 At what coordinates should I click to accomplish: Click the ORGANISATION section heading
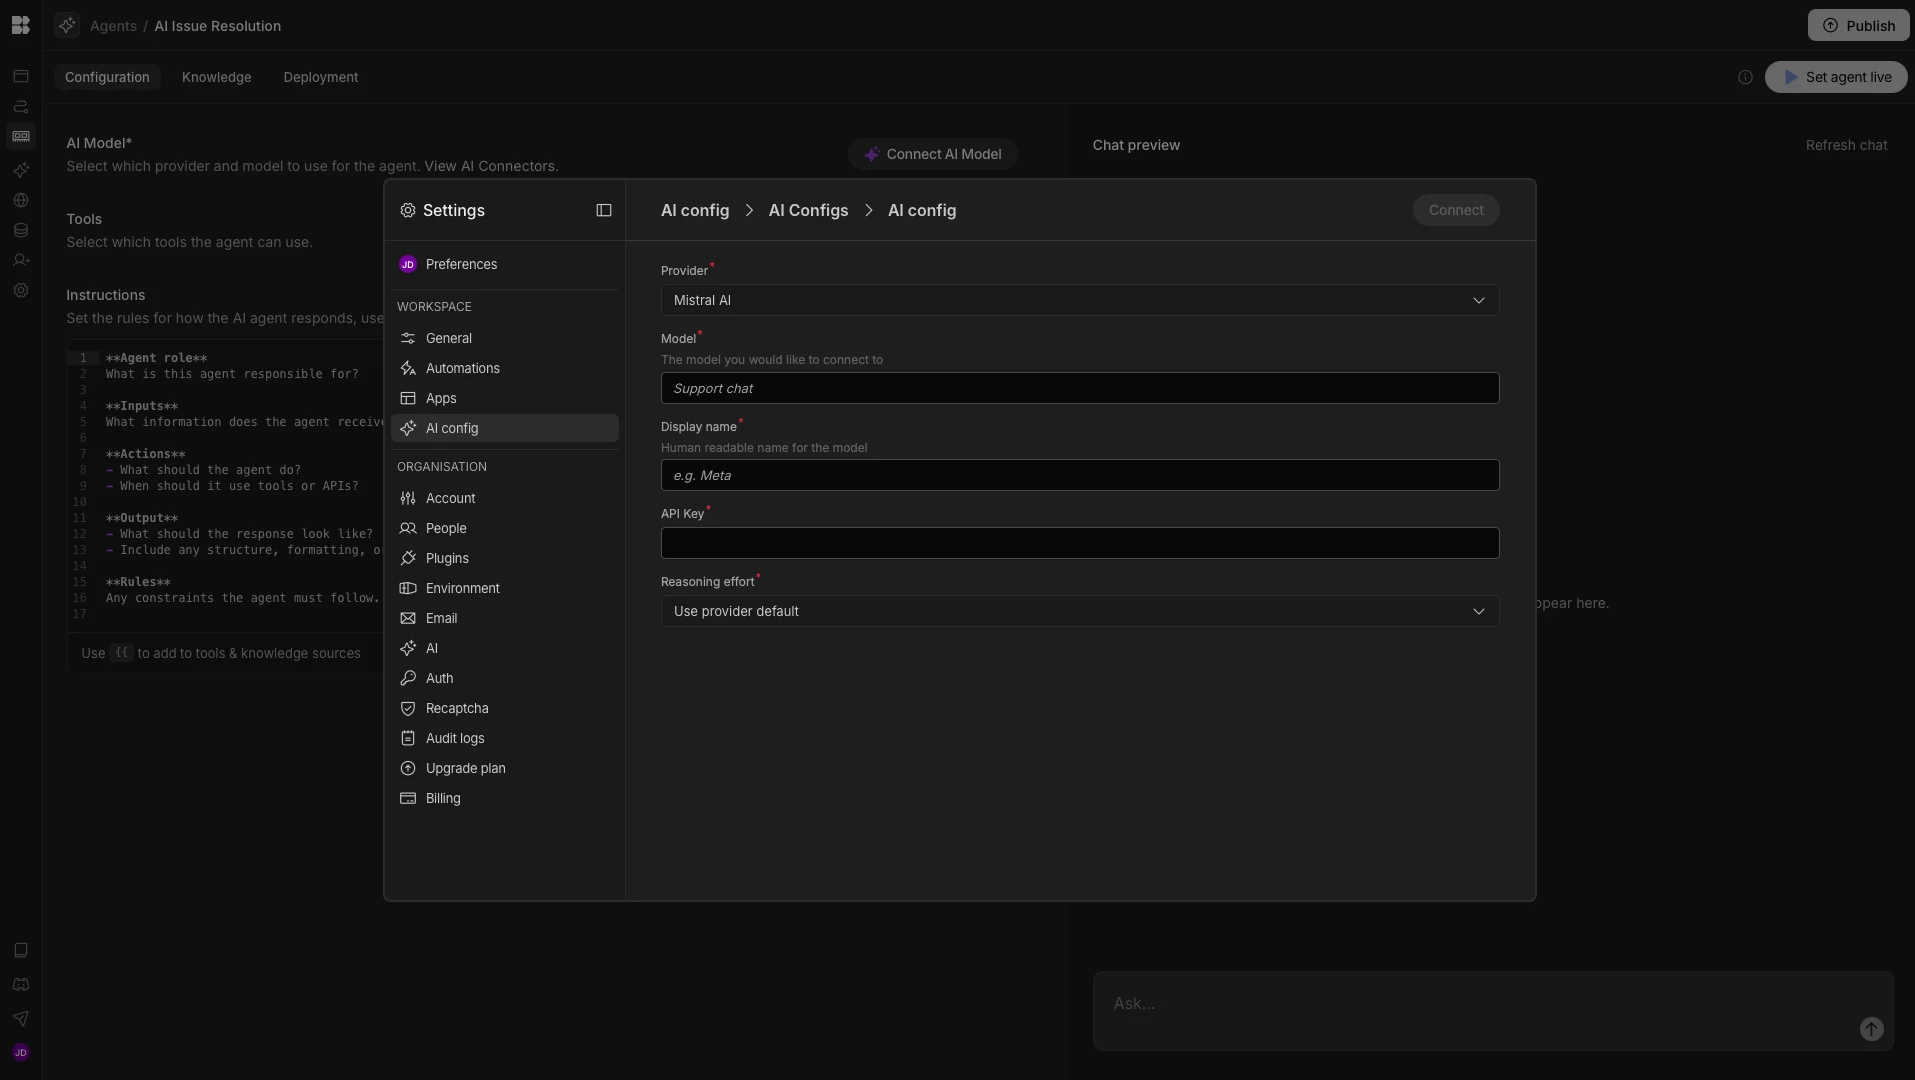click(442, 467)
